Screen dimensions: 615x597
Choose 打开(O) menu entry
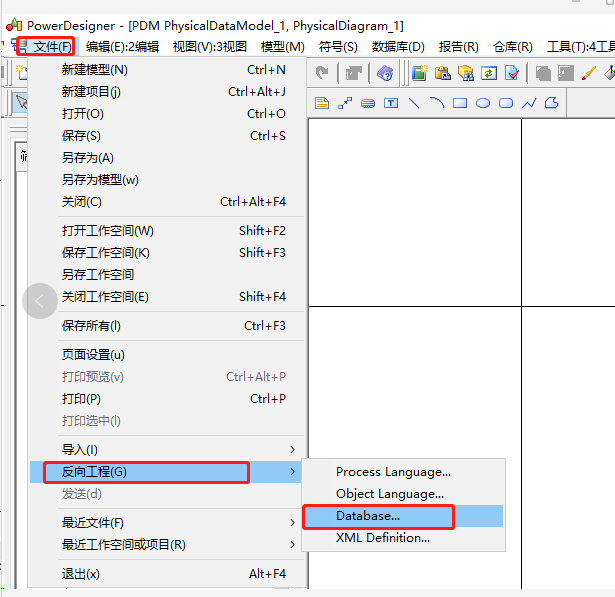(167, 114)
